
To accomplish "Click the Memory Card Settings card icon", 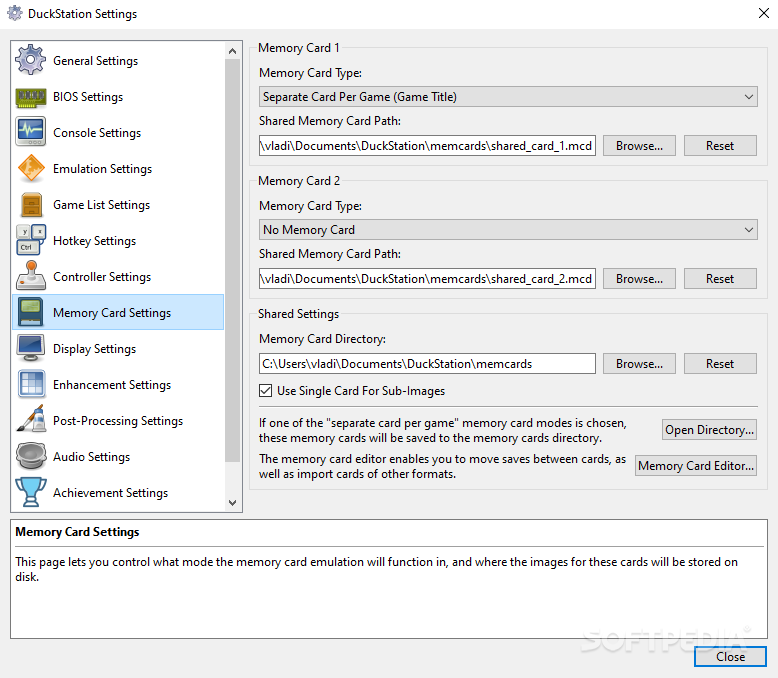I will pyautogui.click(x=31, y=312).
